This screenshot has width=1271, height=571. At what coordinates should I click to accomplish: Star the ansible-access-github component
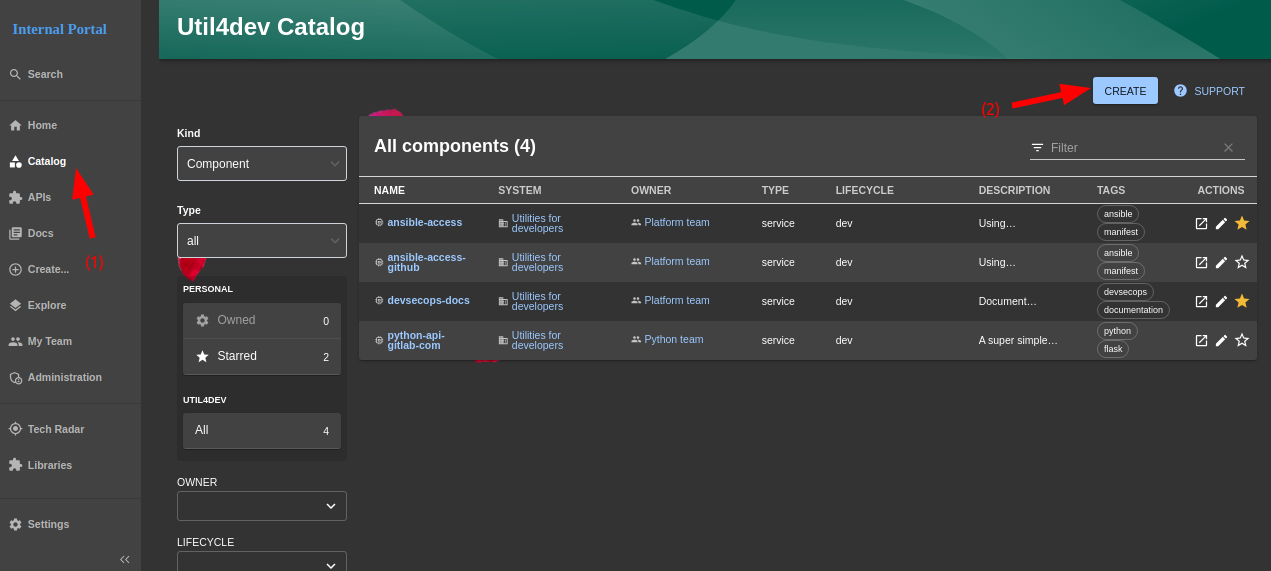(1242, 262)
